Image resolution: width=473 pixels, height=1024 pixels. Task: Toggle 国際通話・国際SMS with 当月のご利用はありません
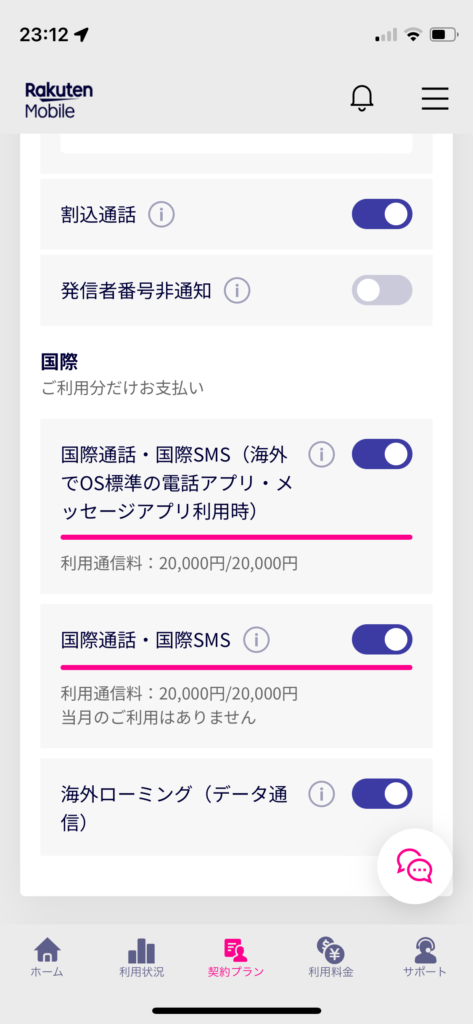[382, 639]
